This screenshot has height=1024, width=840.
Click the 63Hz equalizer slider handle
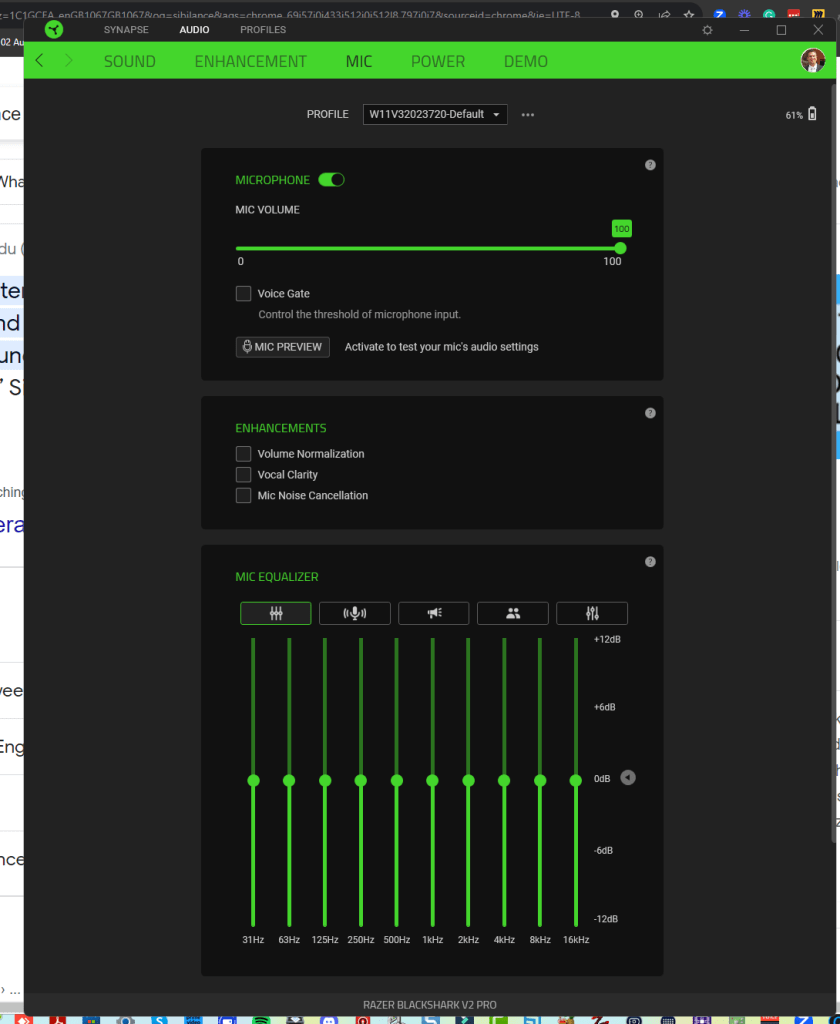coord(289,780)
